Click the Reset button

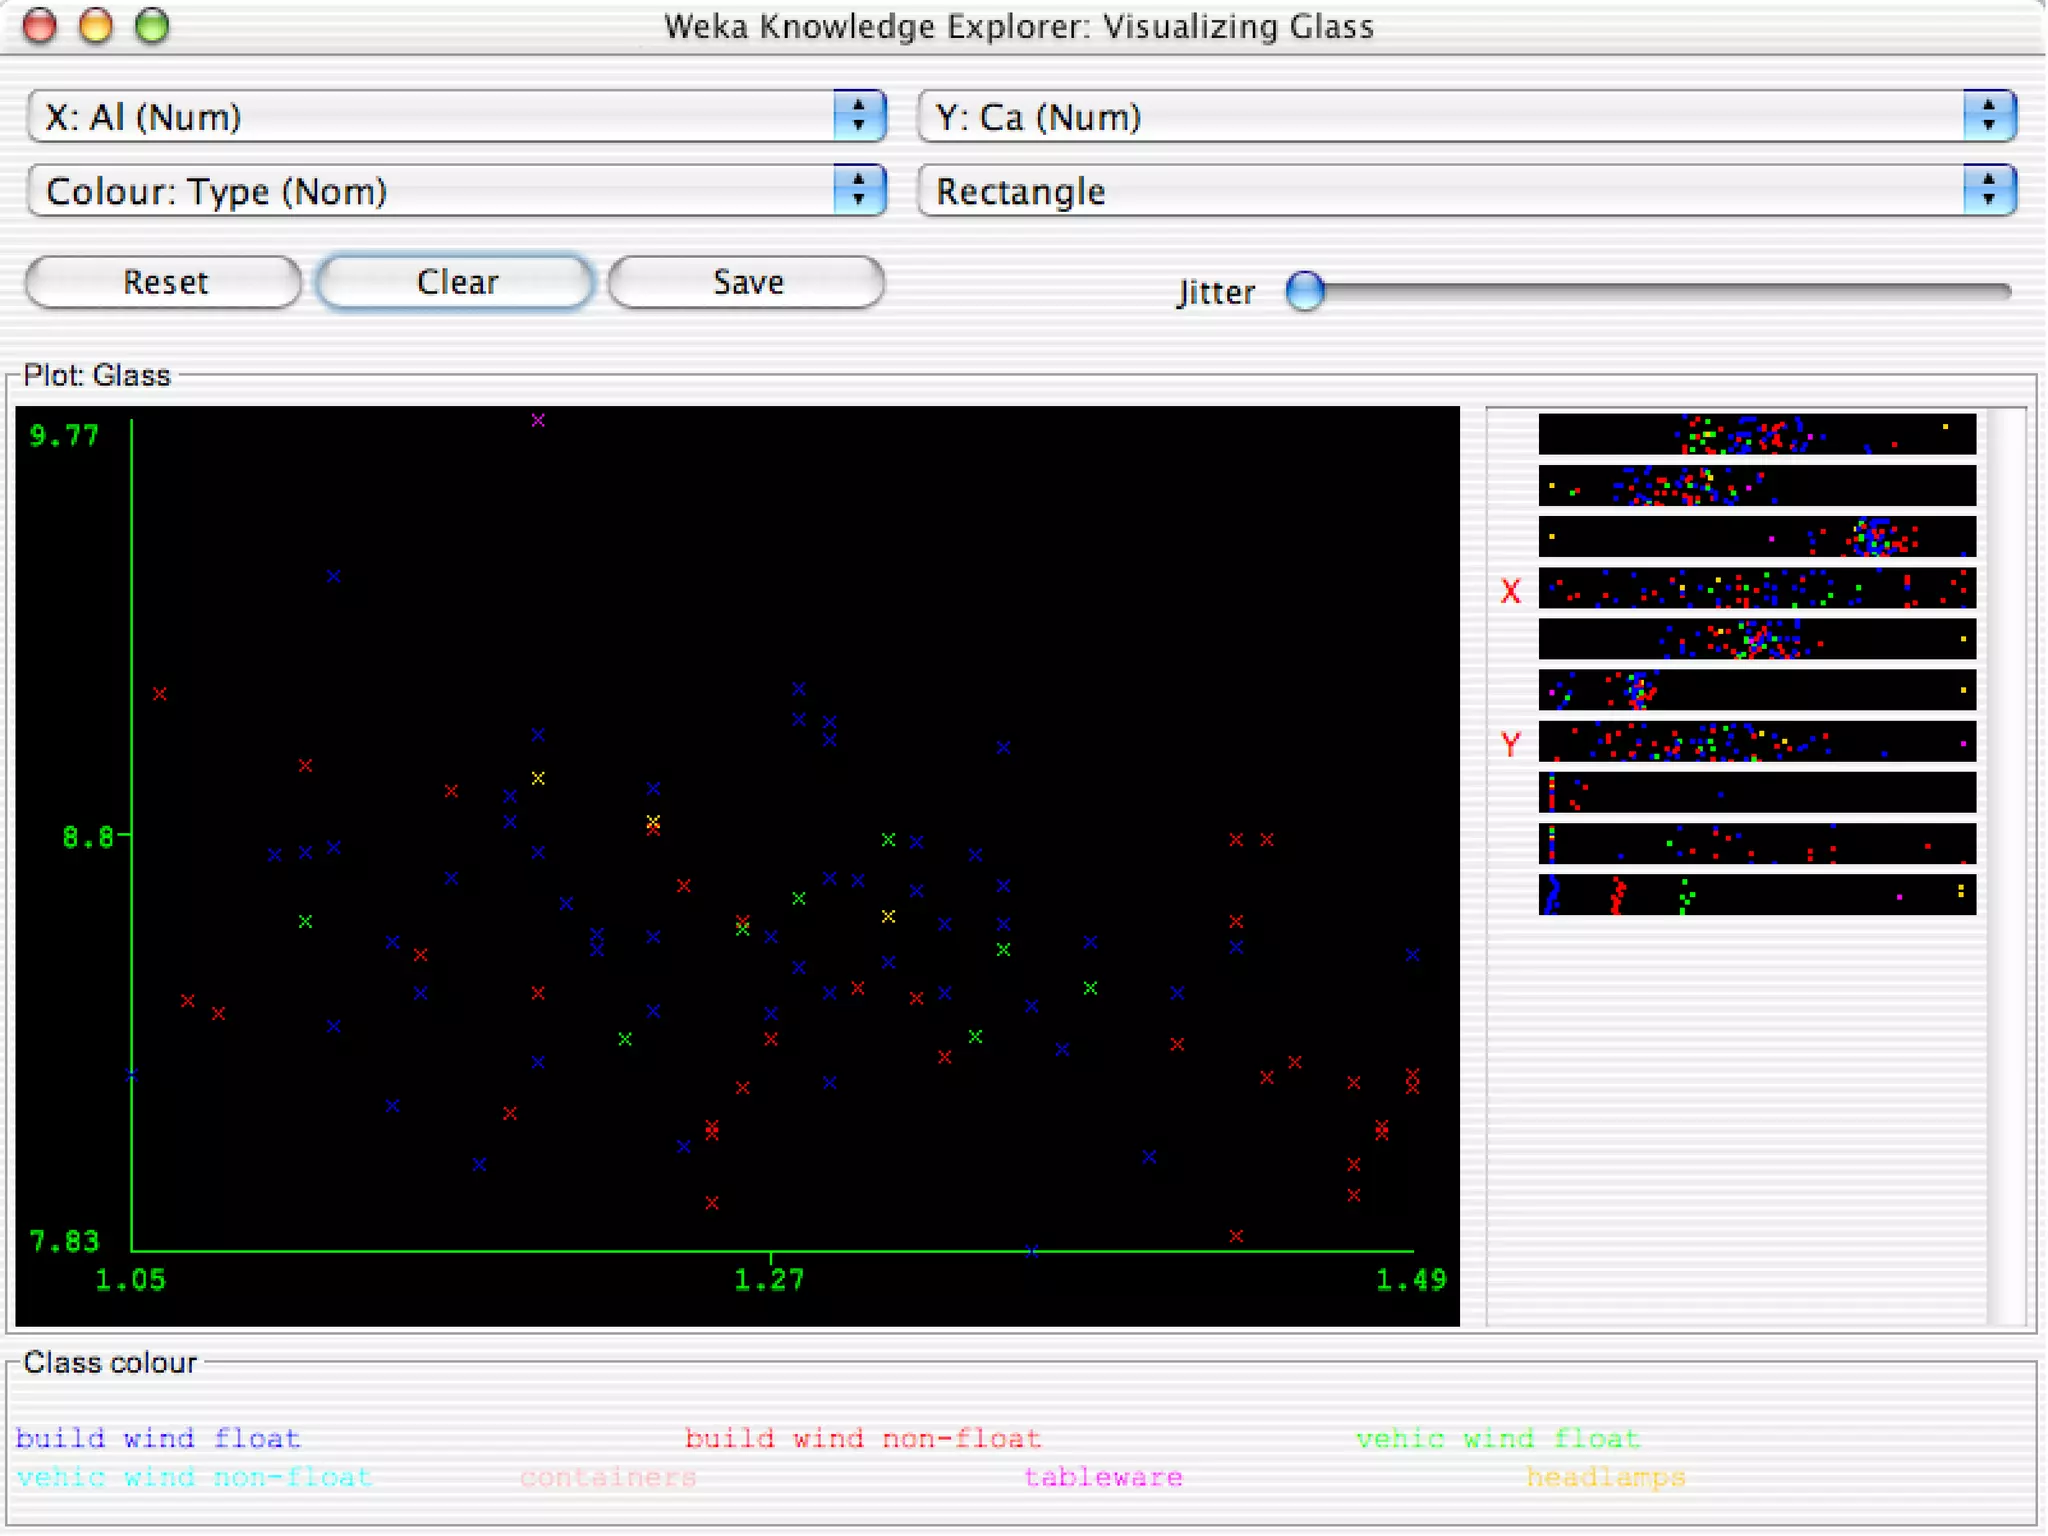pyautogui.click(x=164, y=282)
